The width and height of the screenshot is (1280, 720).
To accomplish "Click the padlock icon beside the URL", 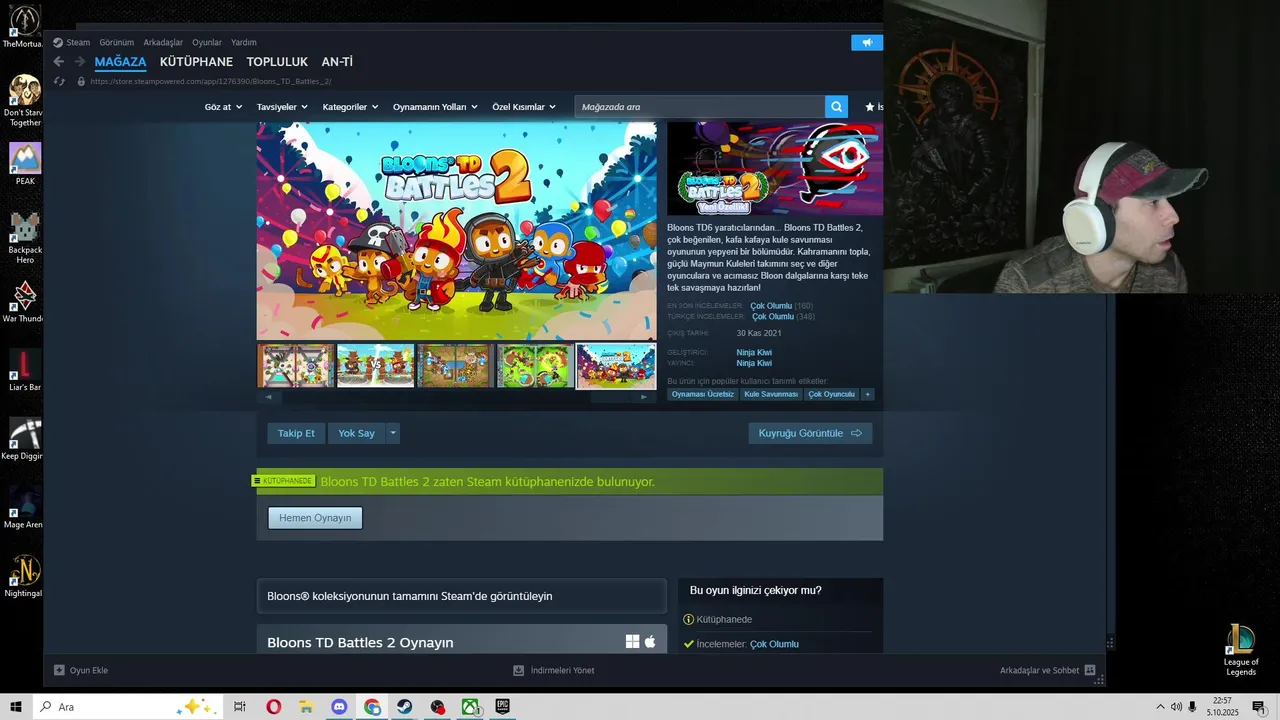I will tap(81, 81).
